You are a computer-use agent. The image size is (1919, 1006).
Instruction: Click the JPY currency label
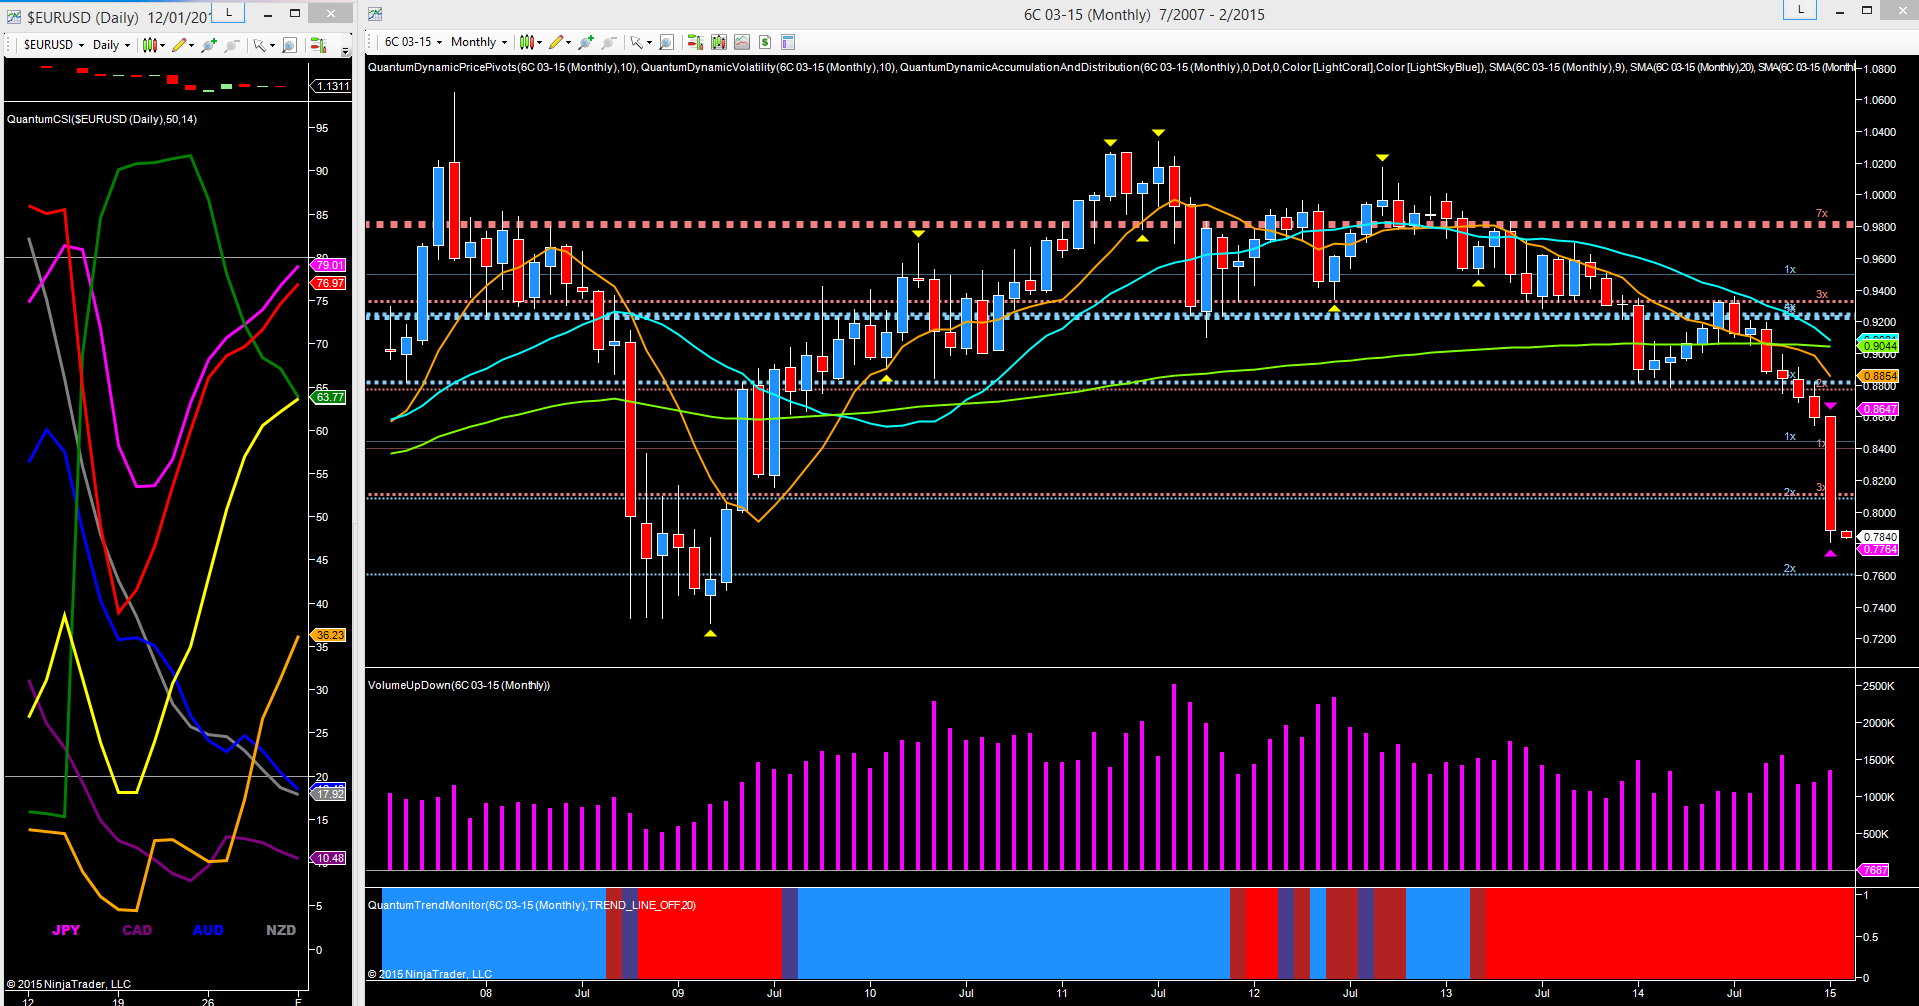click(x=66, y=930)
